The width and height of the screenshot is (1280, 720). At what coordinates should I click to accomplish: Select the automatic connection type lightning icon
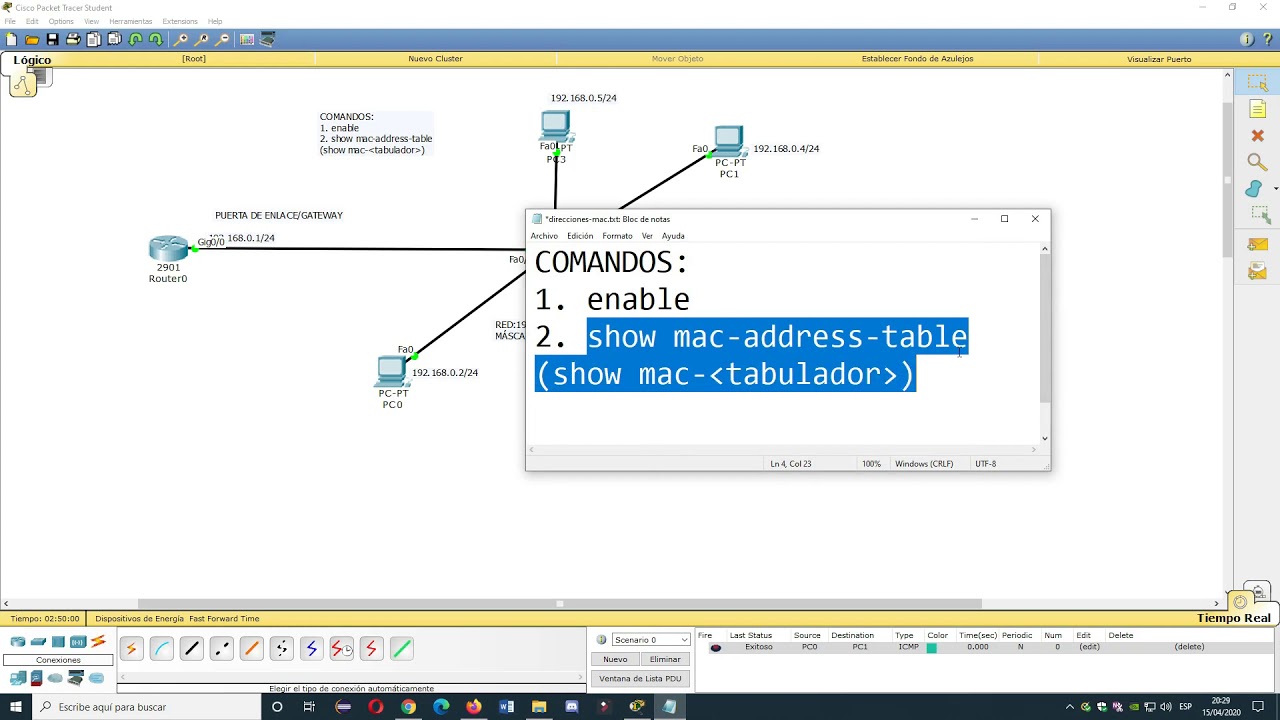click(x=131, y=649)
